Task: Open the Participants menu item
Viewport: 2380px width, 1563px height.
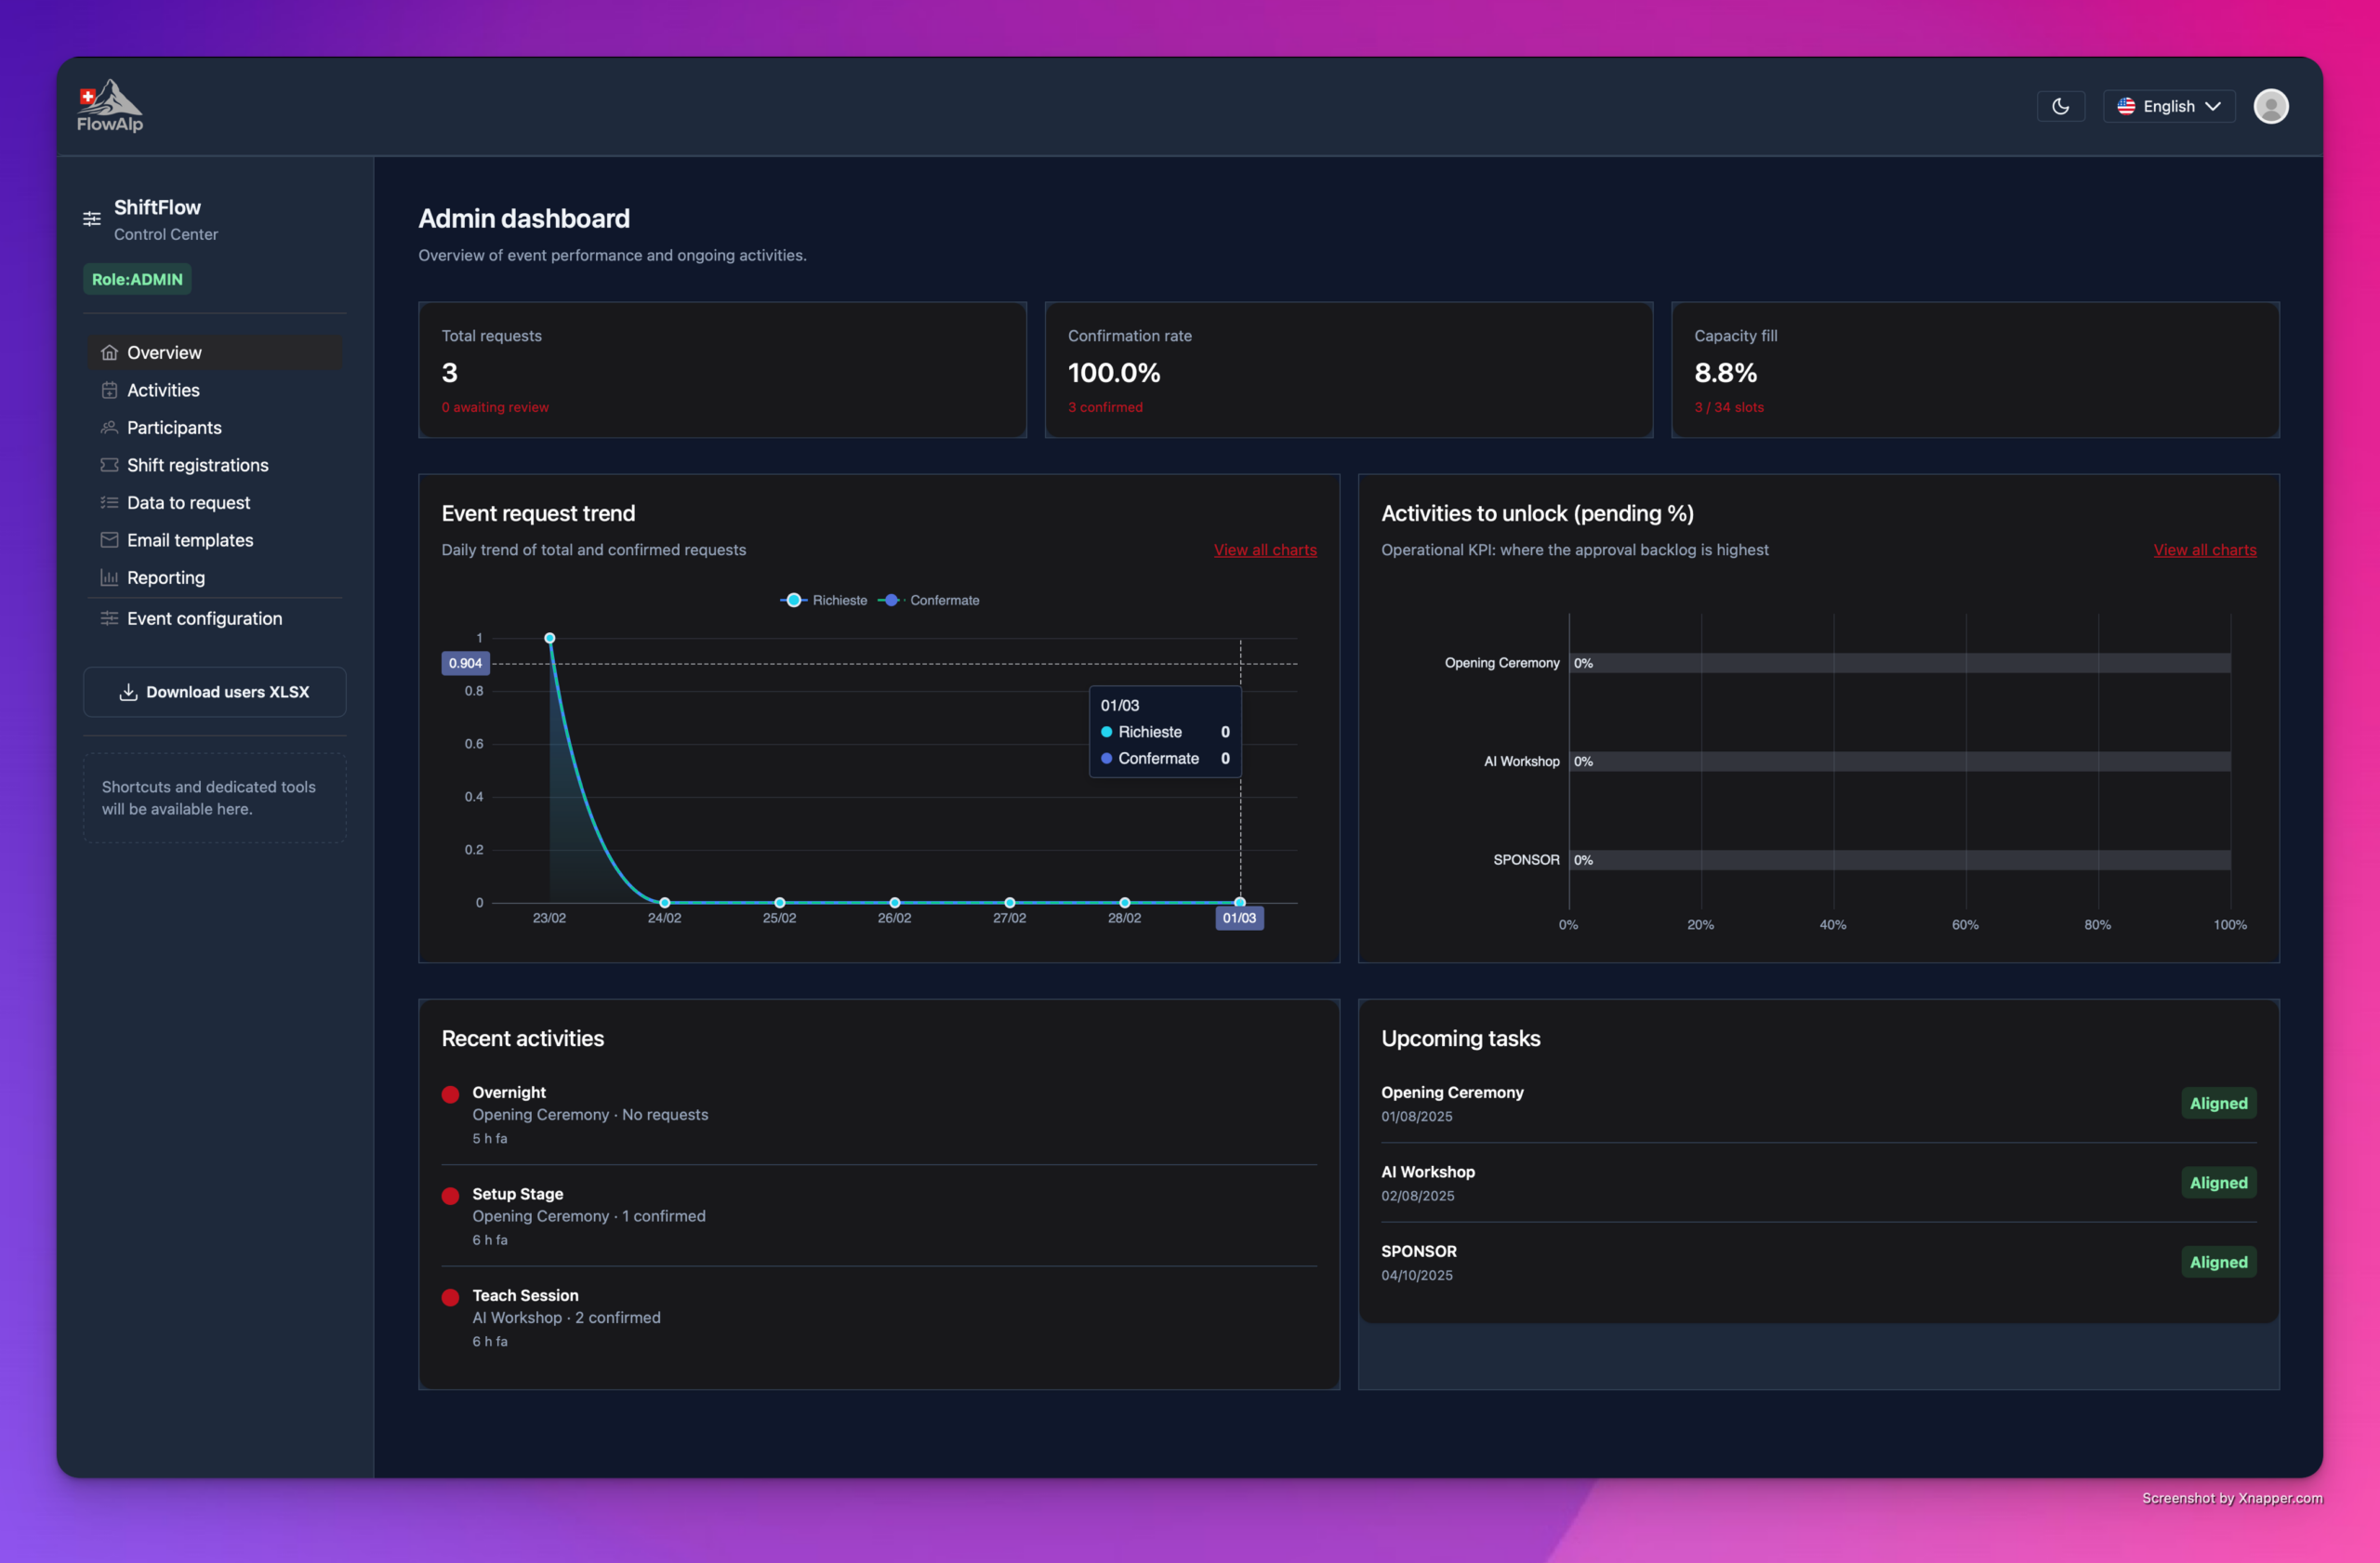Action: [x=174, y=427]
